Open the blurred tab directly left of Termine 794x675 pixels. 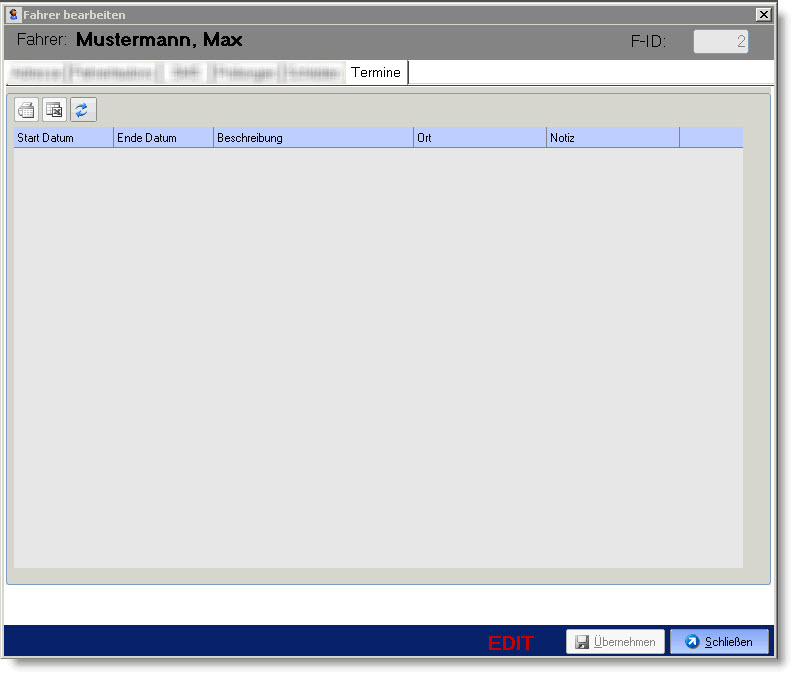coord(313,73)
